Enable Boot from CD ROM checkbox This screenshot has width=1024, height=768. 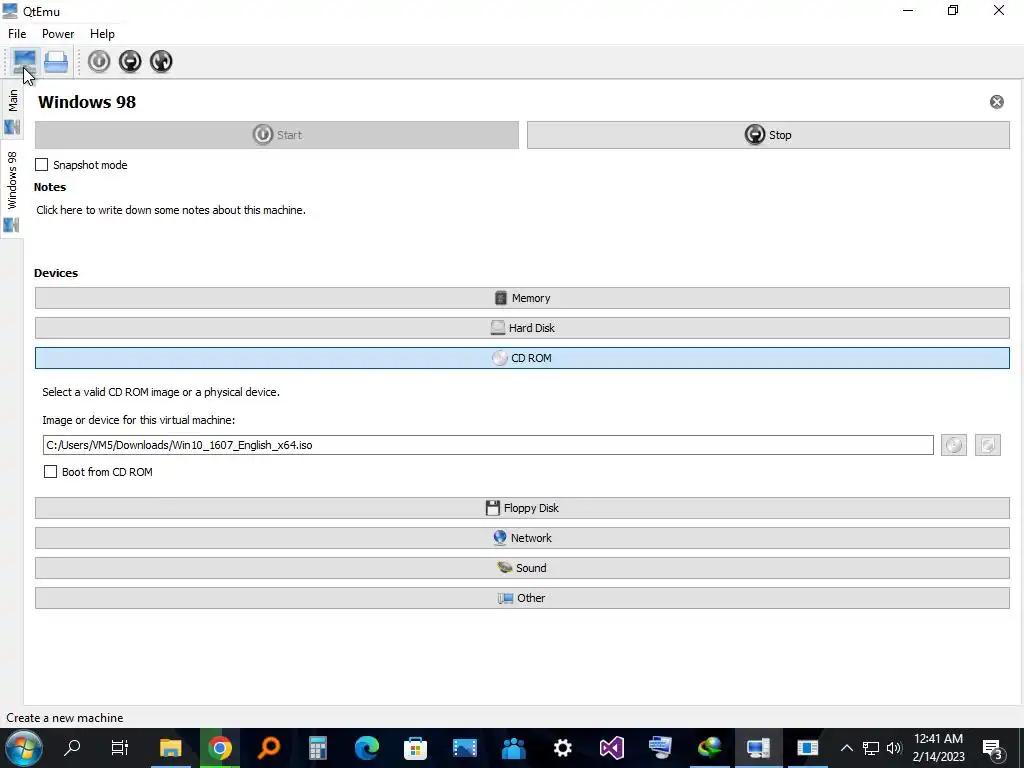click(50, 472)
